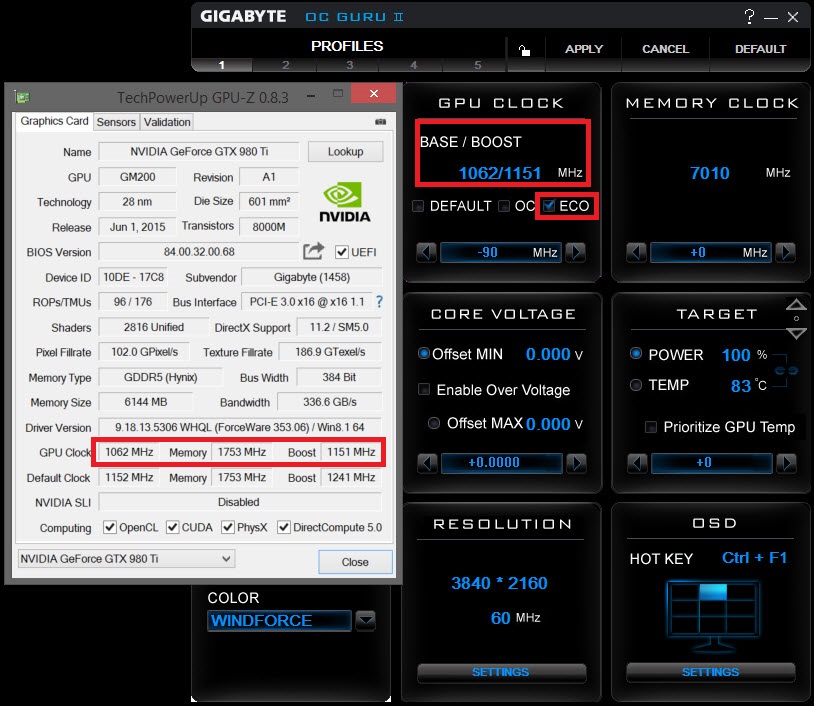Open the GPU selection dropdown in GPU-Z
Image resolution: width=814 pixels, height=706 pixels.
coord(126,559)
